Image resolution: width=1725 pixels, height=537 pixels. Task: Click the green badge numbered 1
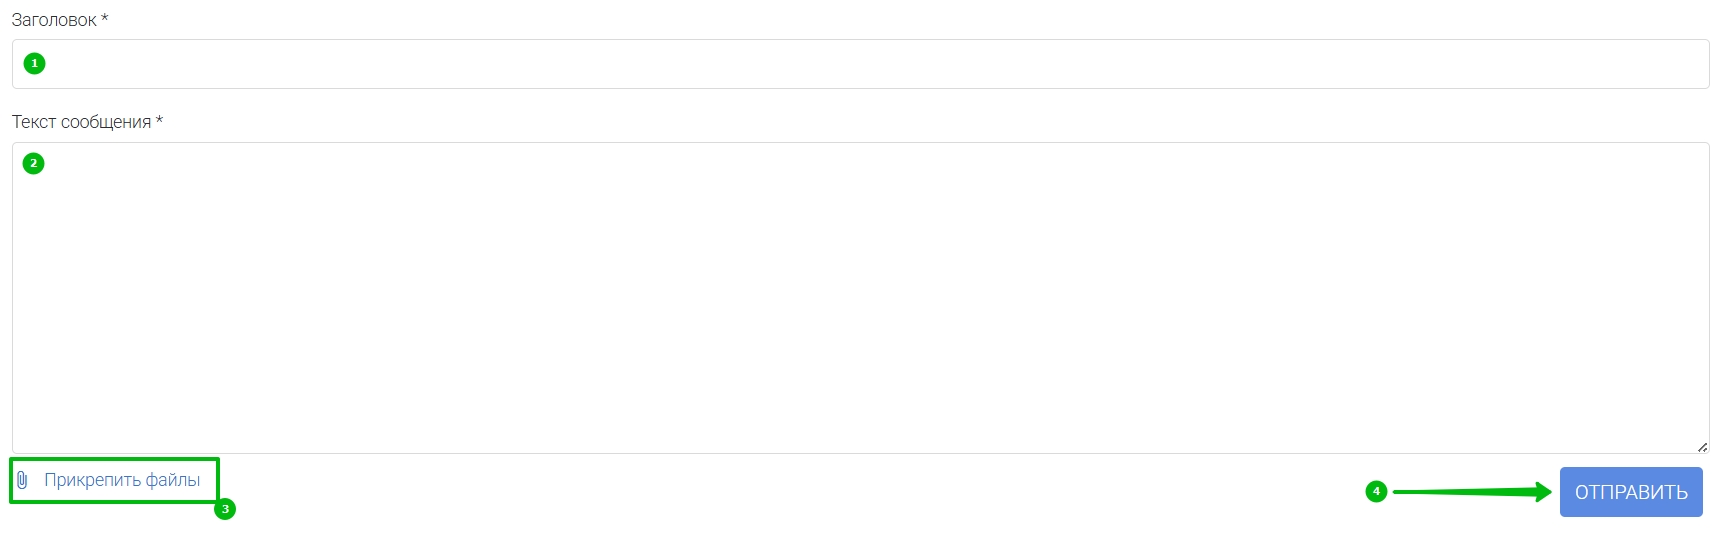[x=34, y=63]
